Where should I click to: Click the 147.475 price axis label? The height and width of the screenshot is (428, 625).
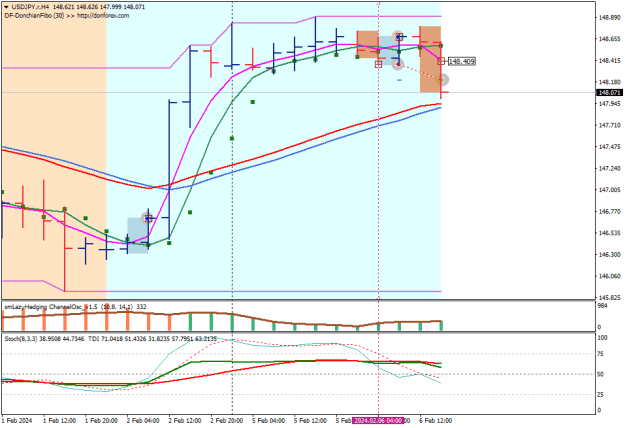[x=610, y=147]
